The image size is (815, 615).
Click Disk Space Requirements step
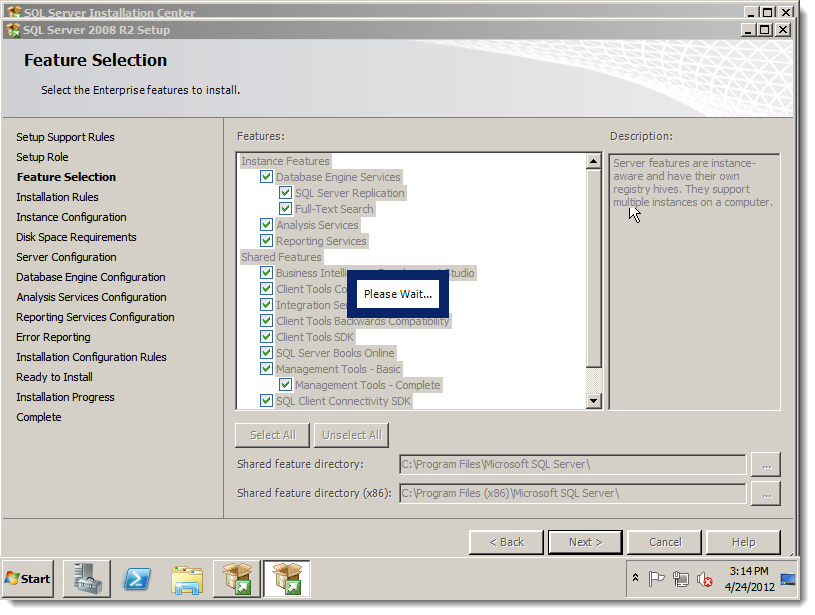[76, 237]
